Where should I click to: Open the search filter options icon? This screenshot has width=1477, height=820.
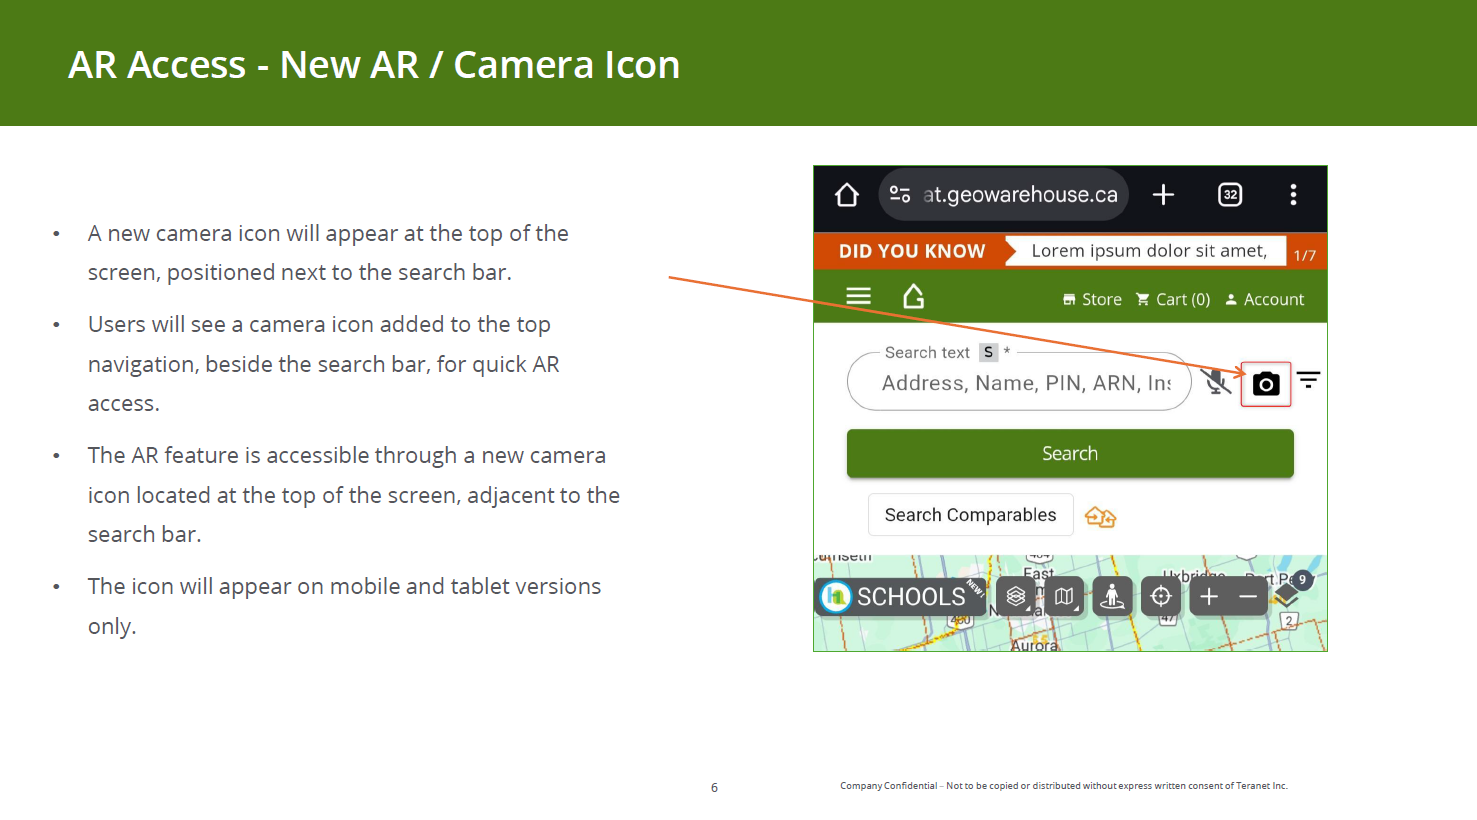1308,380
